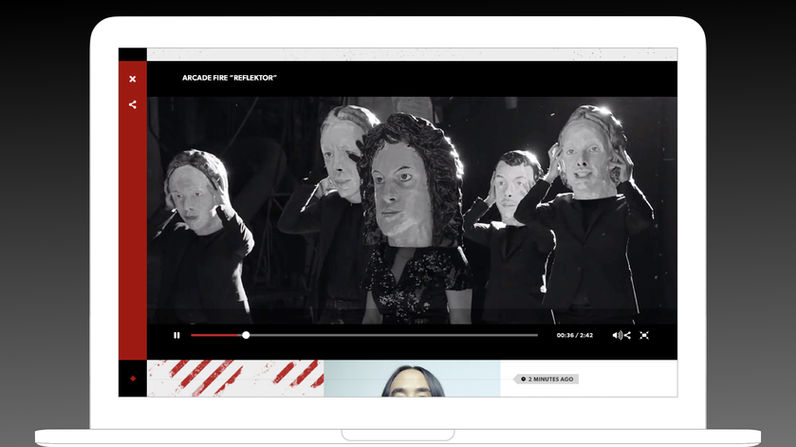Click the video frame showing masked band members

point(412,210)
